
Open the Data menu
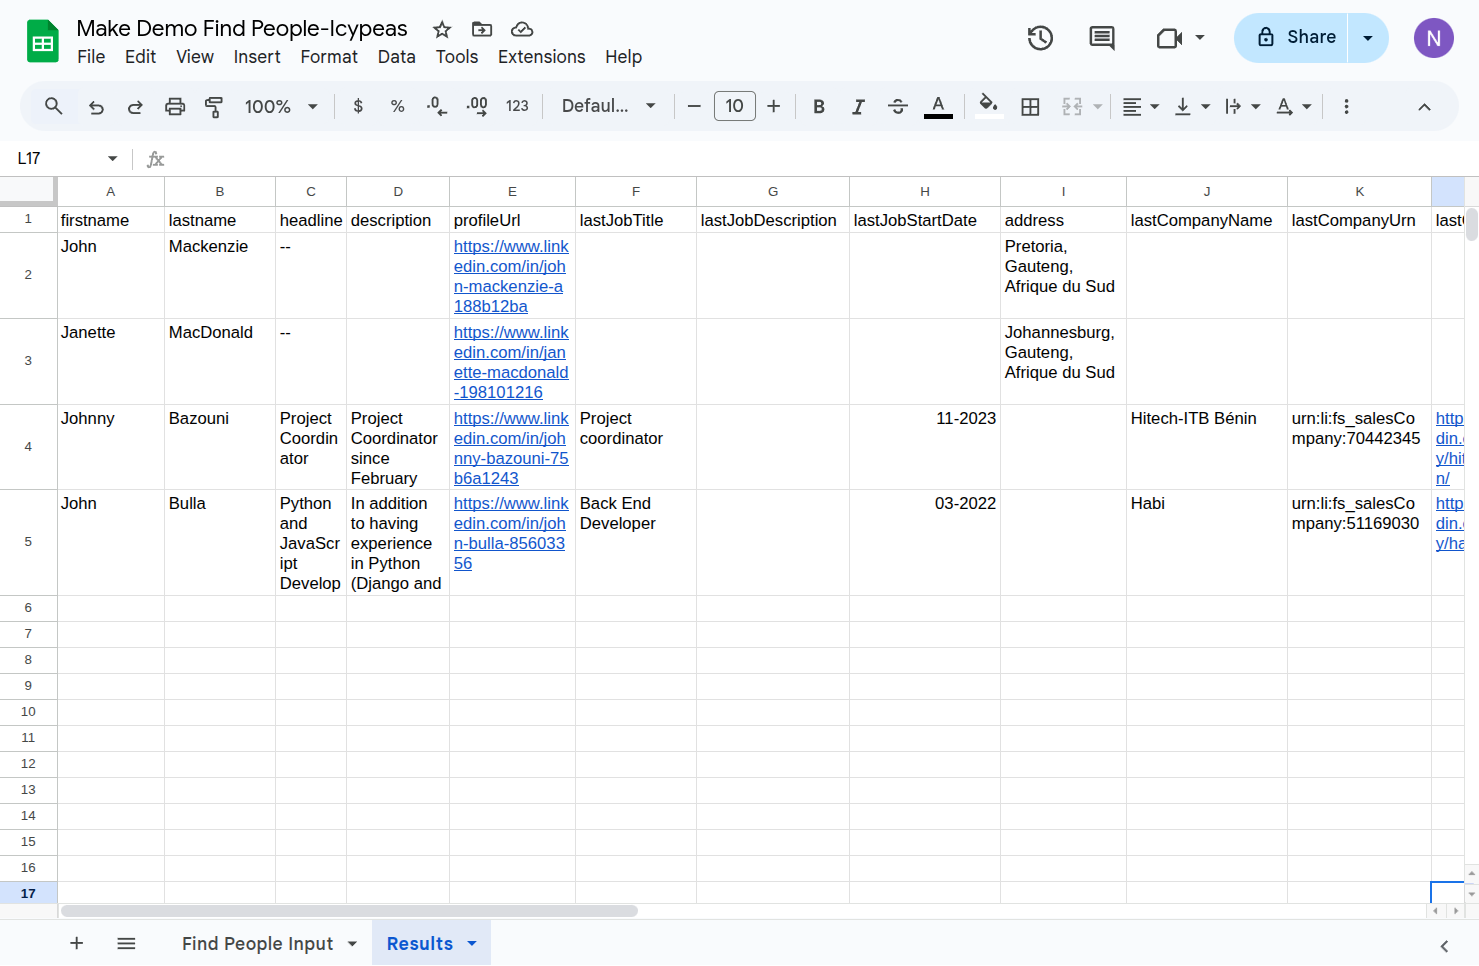(x=396, y=57)
